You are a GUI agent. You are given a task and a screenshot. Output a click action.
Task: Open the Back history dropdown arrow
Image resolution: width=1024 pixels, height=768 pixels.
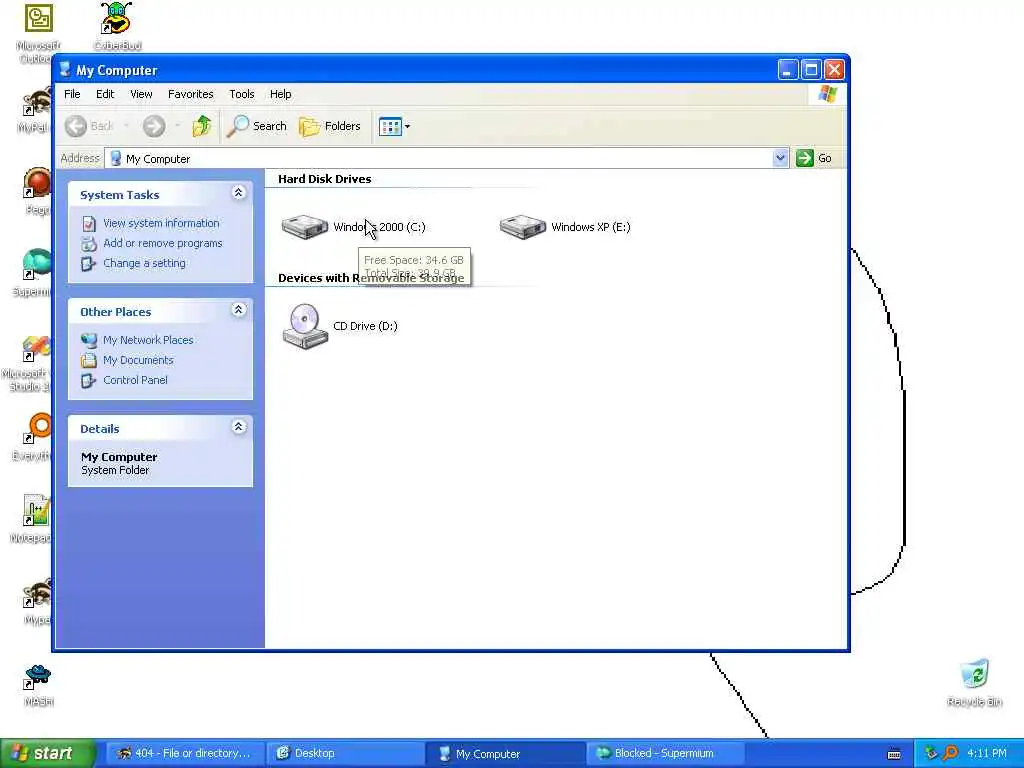click(126, 126)
